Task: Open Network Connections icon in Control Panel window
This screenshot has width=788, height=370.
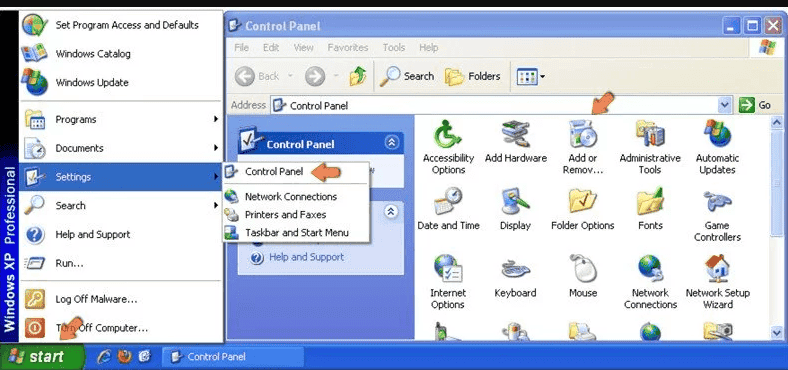Action: click(x=650, y=282)
